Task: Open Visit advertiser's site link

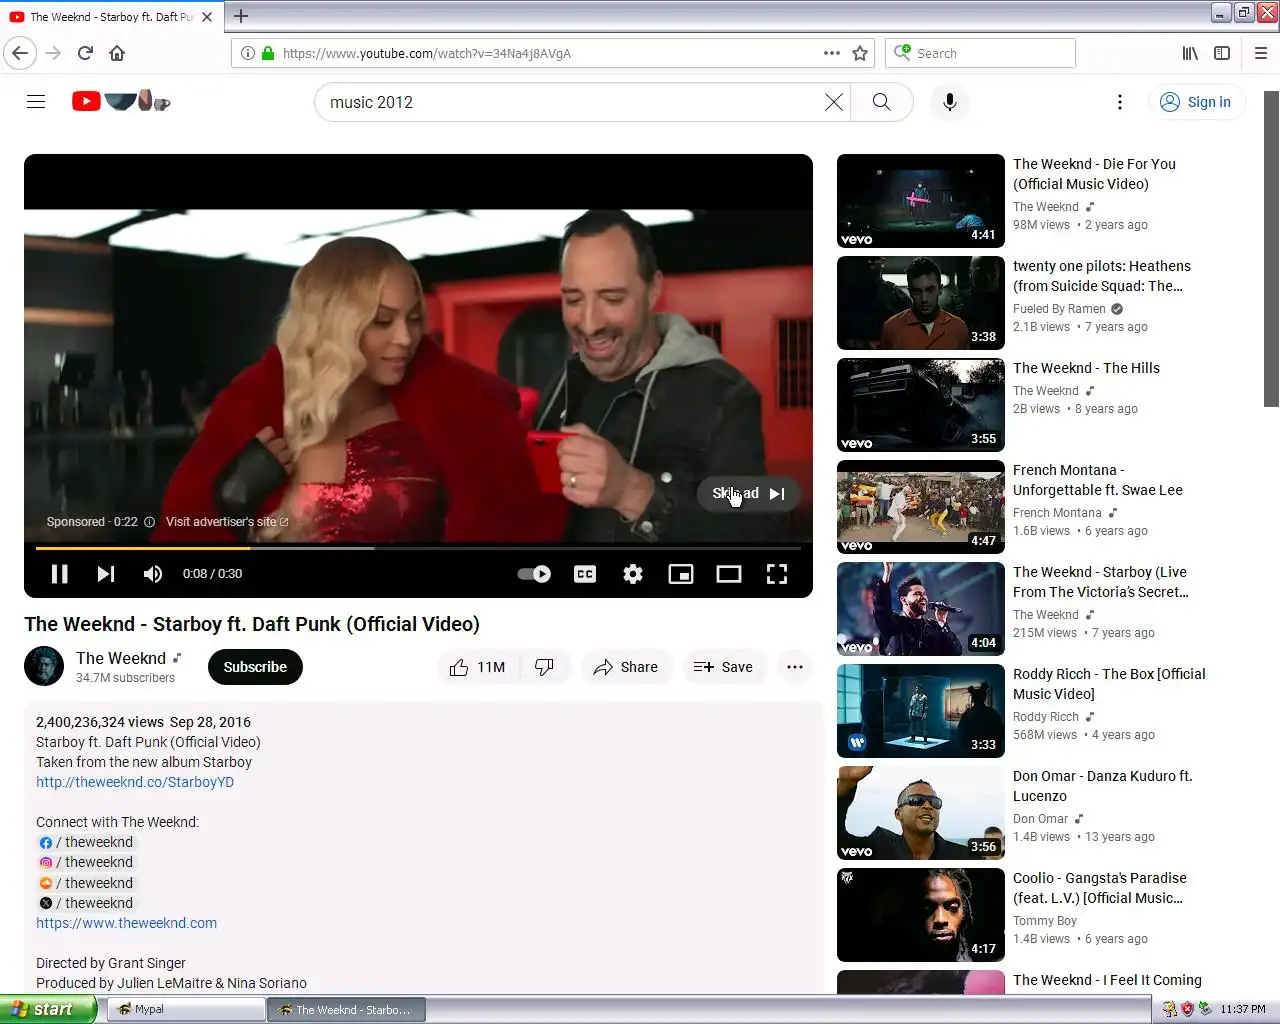Action: (x=227, y=522)
